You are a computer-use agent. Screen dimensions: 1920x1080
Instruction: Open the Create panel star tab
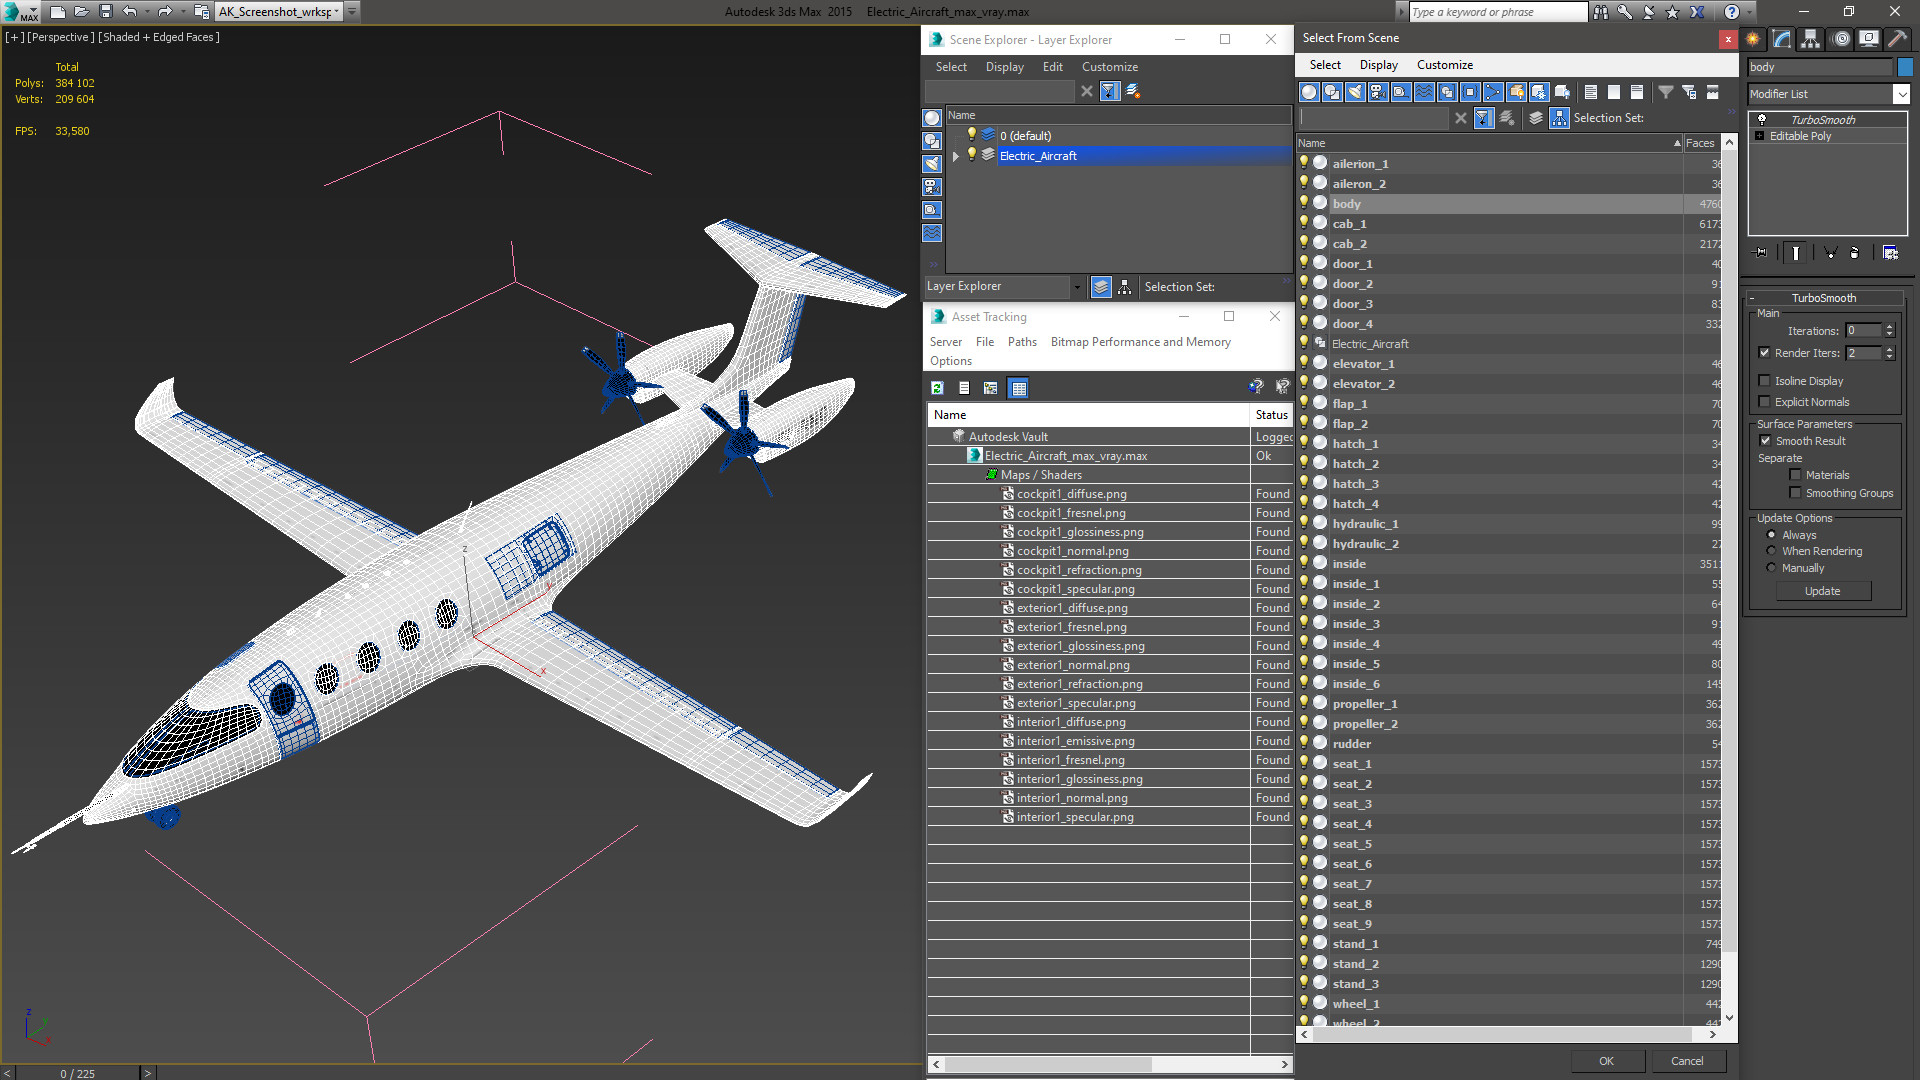click(1753, 39)
